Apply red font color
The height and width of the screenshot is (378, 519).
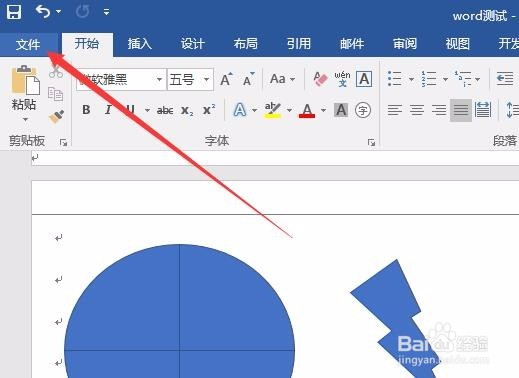(307, 110)
